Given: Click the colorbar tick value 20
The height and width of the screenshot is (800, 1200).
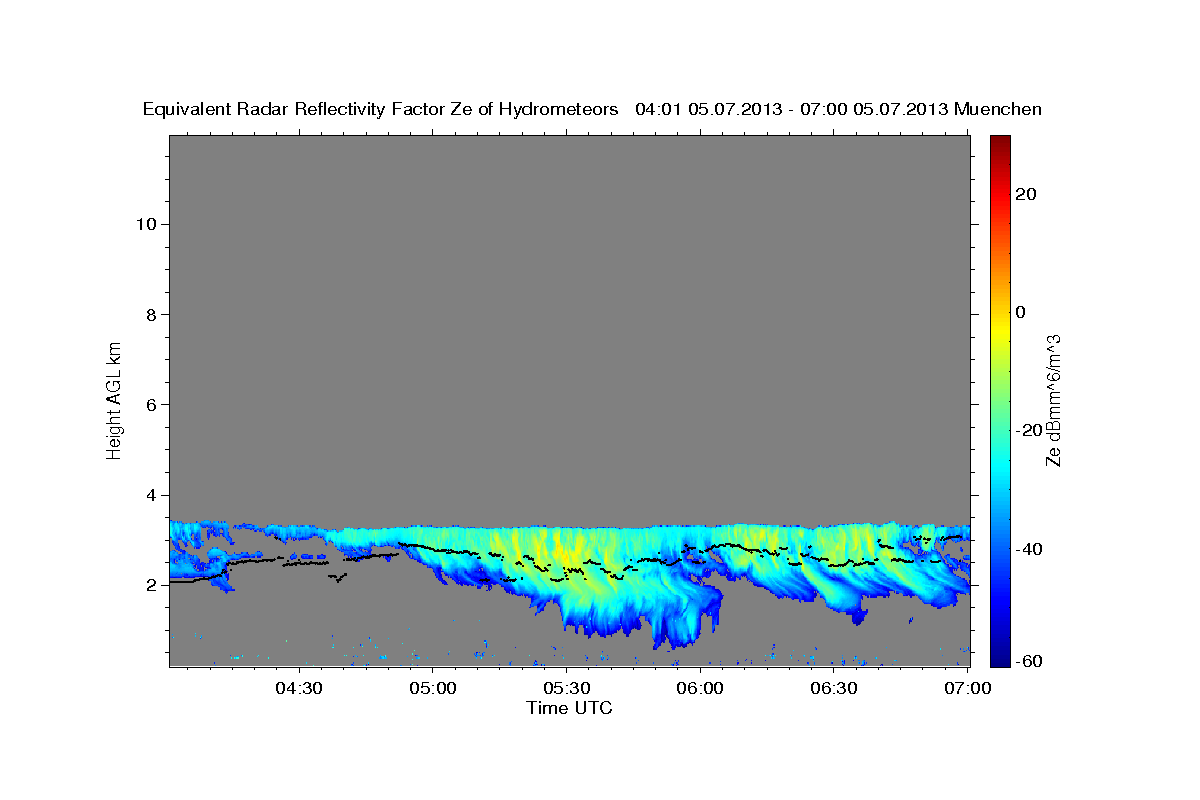Looking at the screenshot, I should [1027, 194].
